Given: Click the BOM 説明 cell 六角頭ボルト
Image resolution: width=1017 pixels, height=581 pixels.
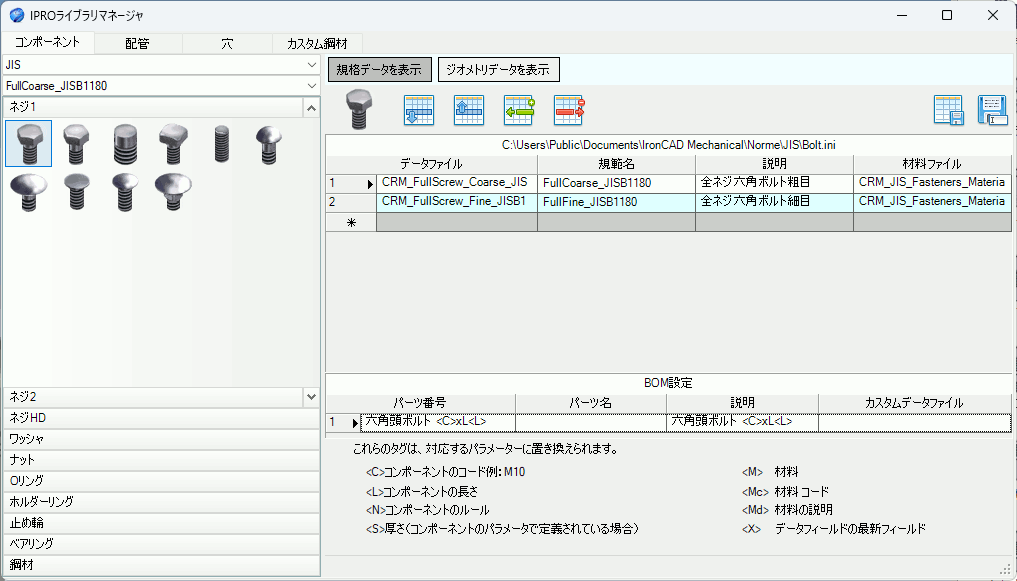Looking at the screenshot, I should click(x=742, y=422).
